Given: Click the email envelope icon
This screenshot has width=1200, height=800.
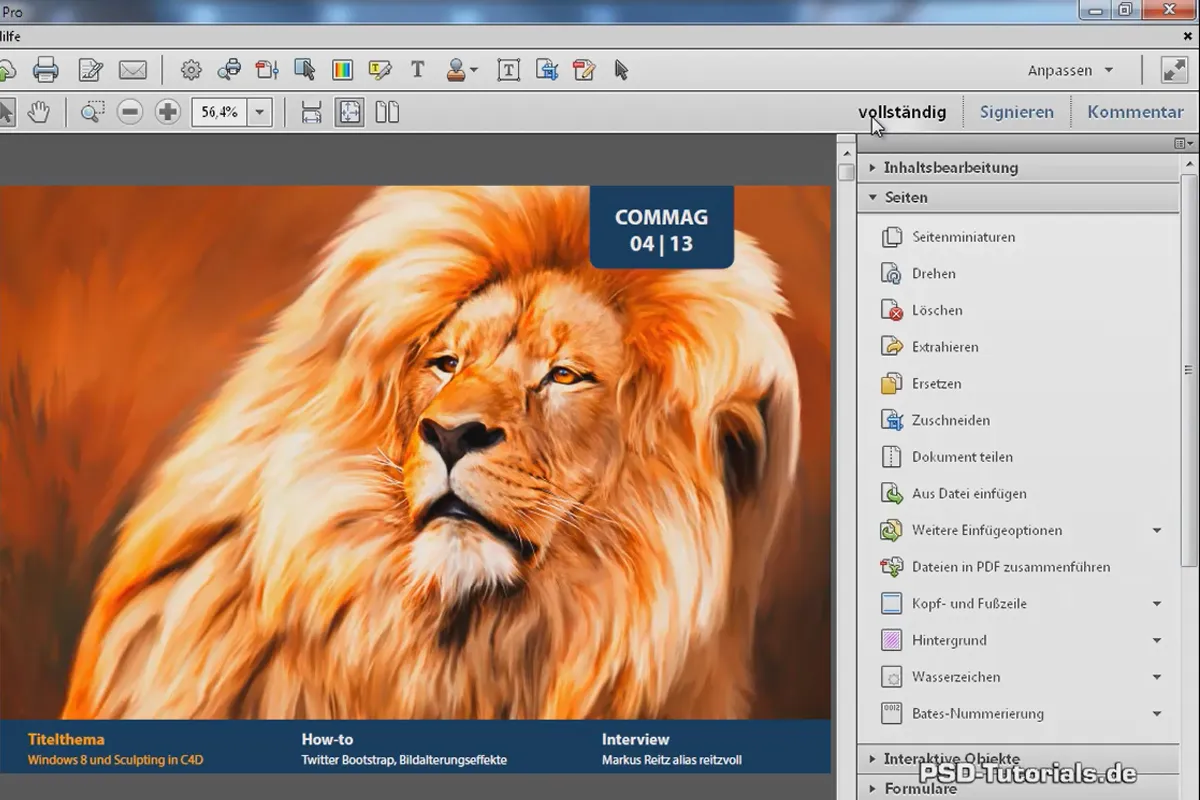Looking at the screenshot, I should point(133,70).
